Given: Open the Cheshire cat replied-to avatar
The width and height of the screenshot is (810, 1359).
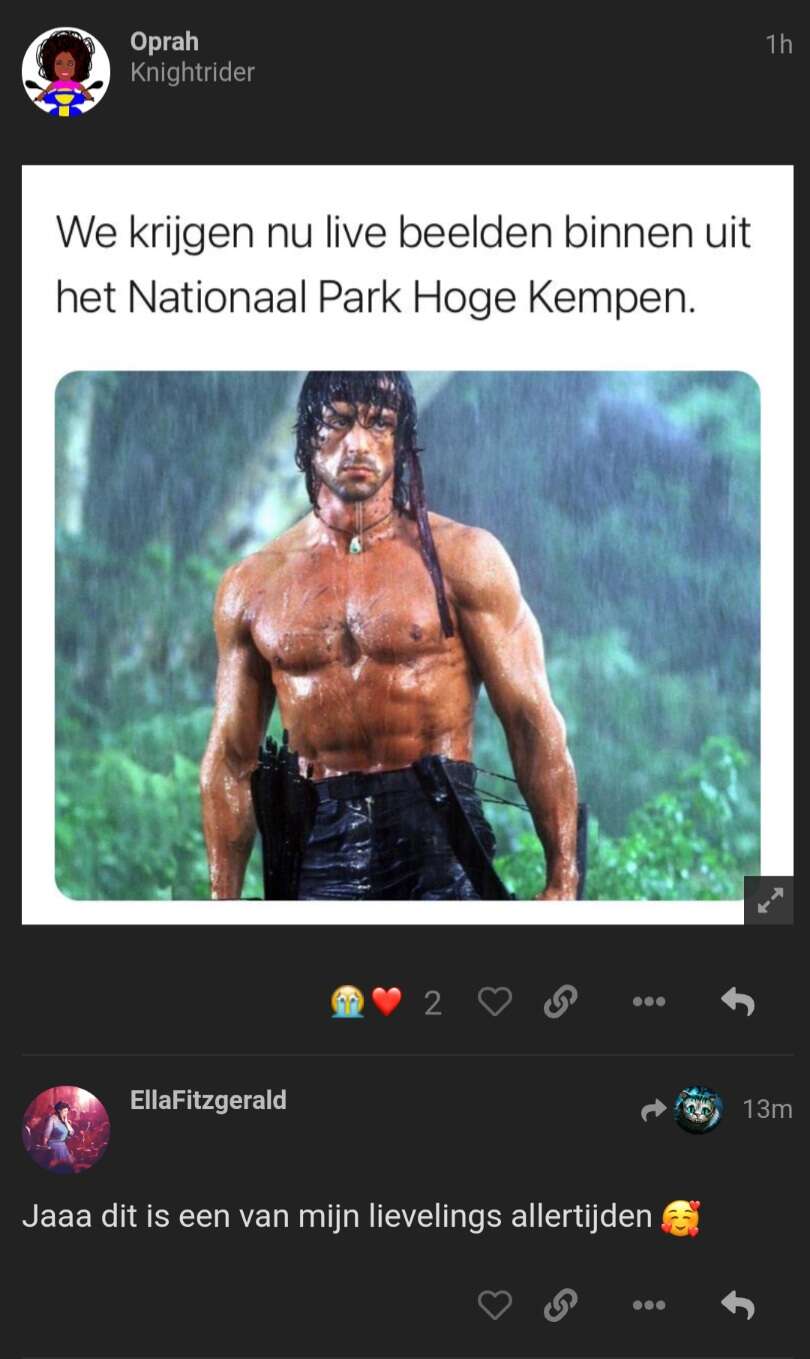Looking at the screenshot, I should click(x=698, y=1110).
